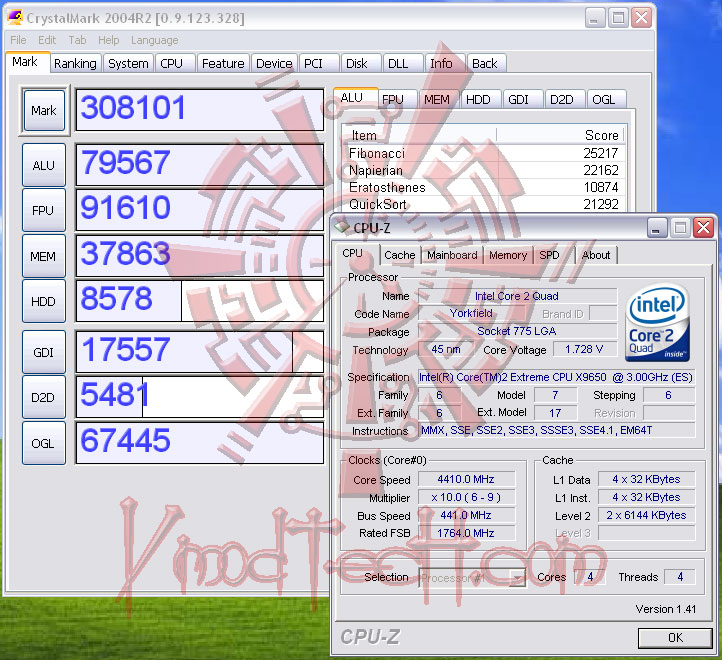This screenshot has width=722, height=660.
Task: Click the total Mark score 308101
Action: pos(199,110)
